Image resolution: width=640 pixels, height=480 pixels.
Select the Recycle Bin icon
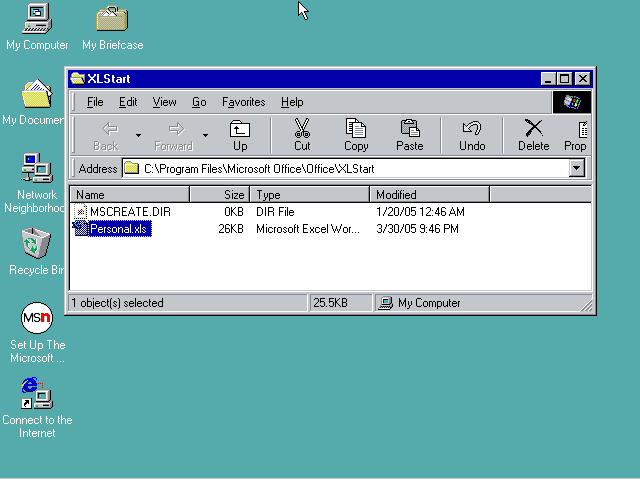[36, 251]
